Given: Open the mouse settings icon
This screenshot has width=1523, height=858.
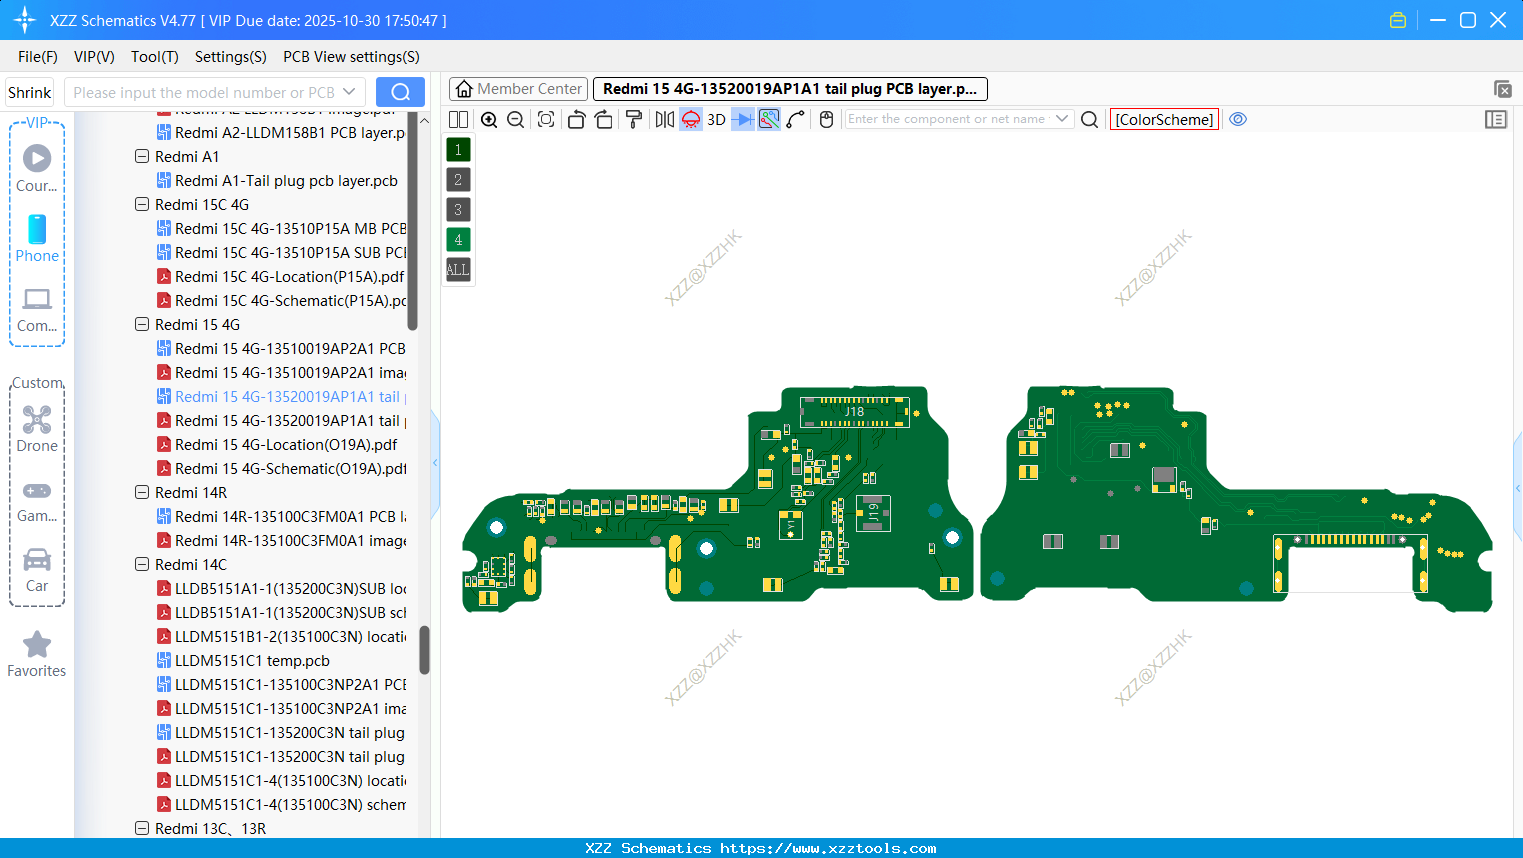Looking at the screenshot, I should 826,119.
